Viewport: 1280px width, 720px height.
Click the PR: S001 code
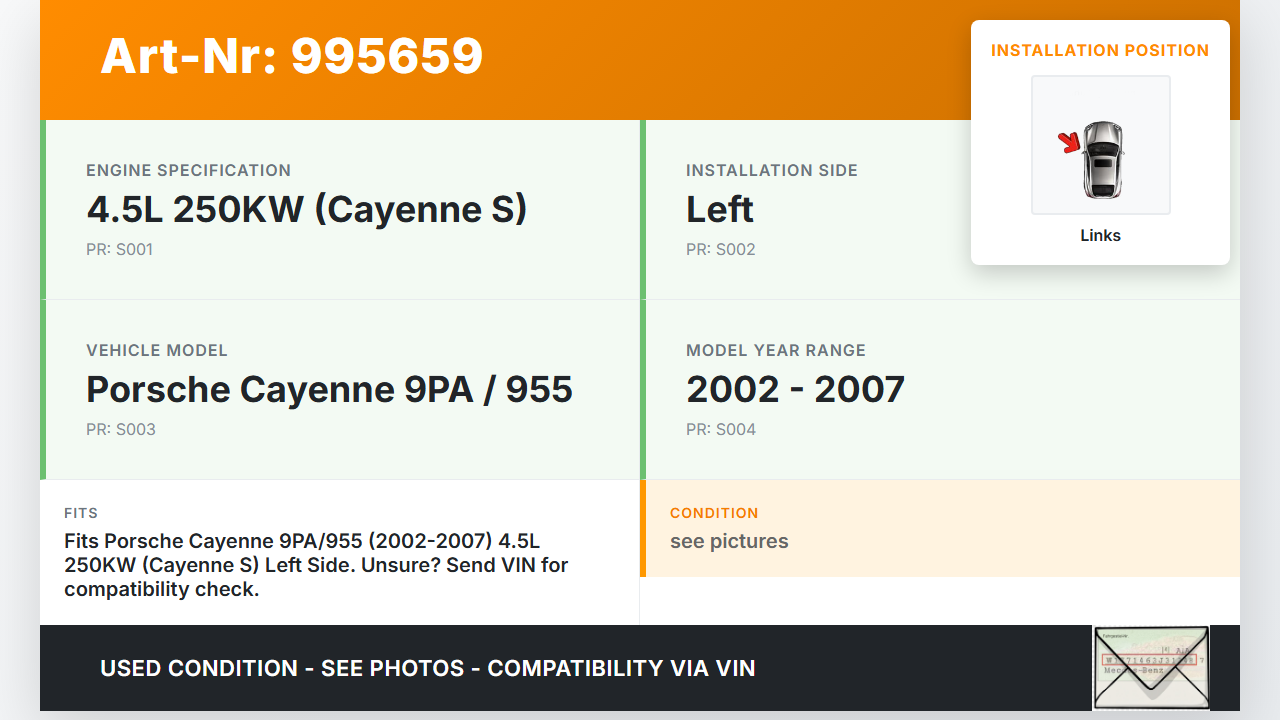tap(119, 249)
